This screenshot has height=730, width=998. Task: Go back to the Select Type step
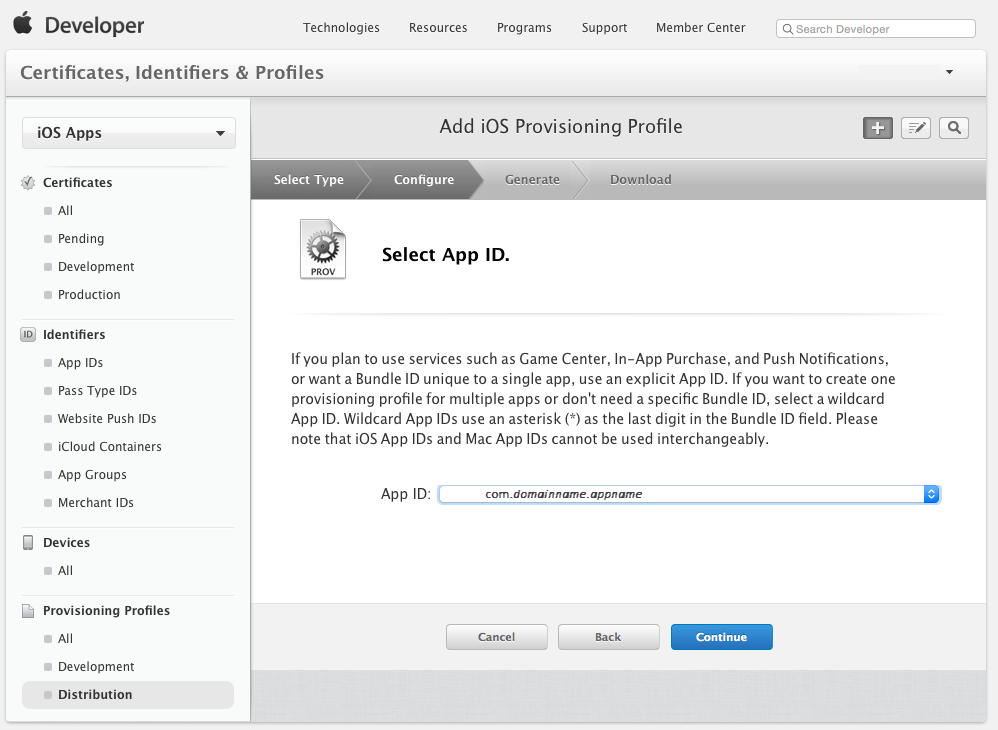click(307, 179)
